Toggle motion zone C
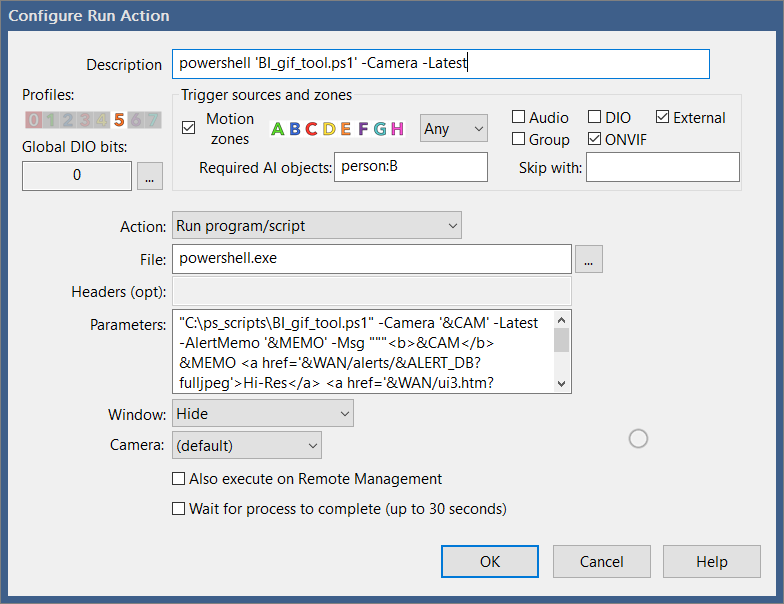The image size is (784, 604). coord(311,129)
